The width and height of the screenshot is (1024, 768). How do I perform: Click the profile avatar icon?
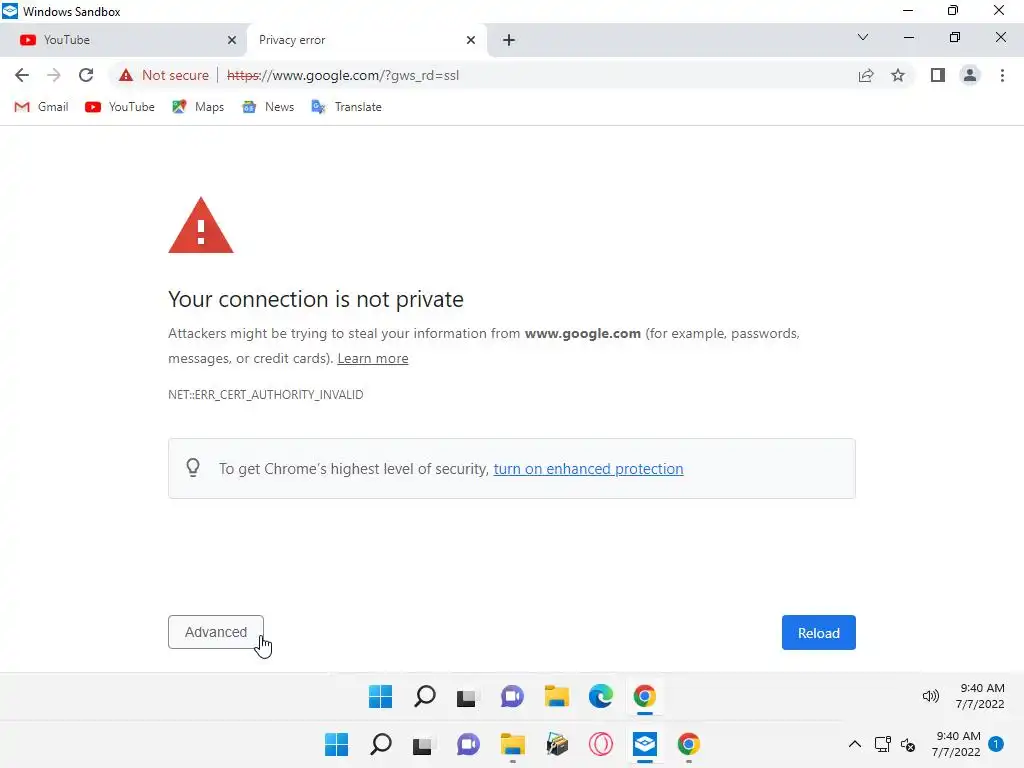pos(969,75)
